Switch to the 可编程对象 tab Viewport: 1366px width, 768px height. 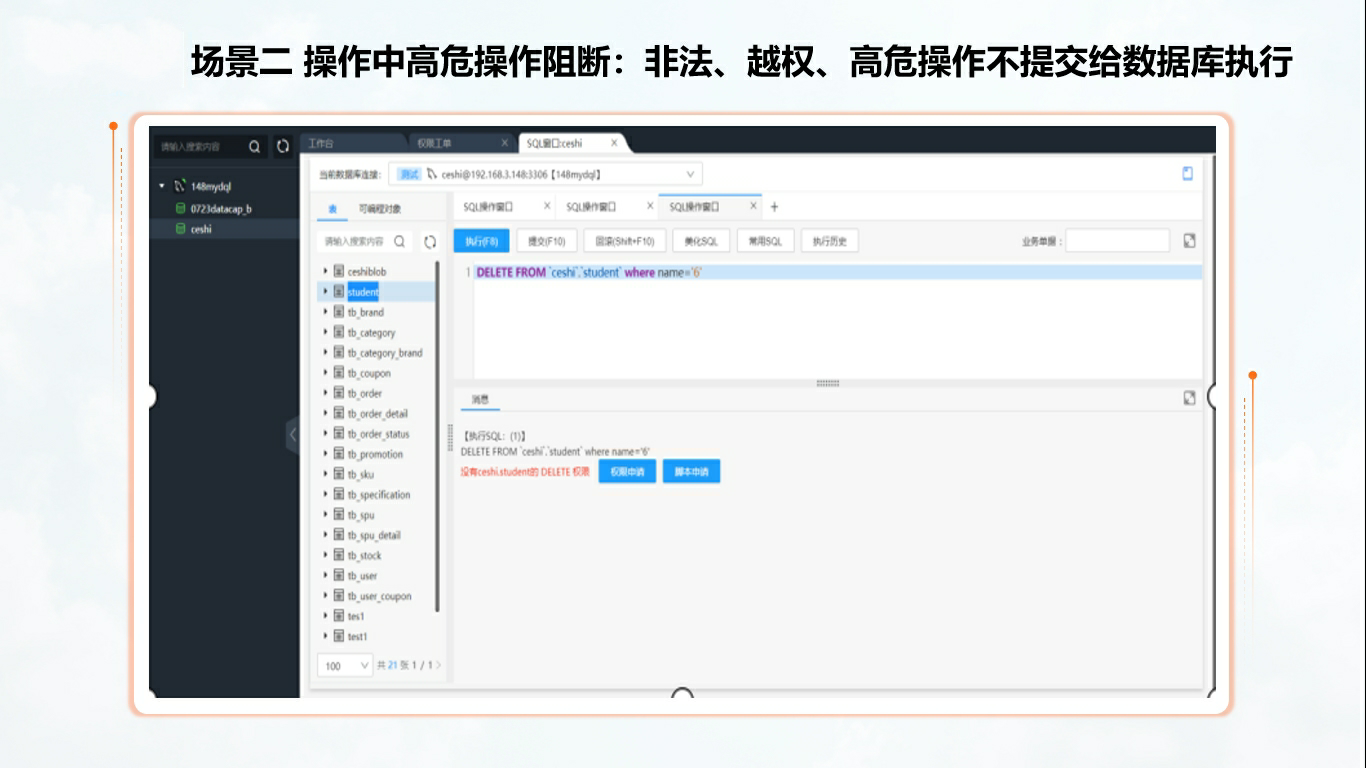tap(380, 209)
